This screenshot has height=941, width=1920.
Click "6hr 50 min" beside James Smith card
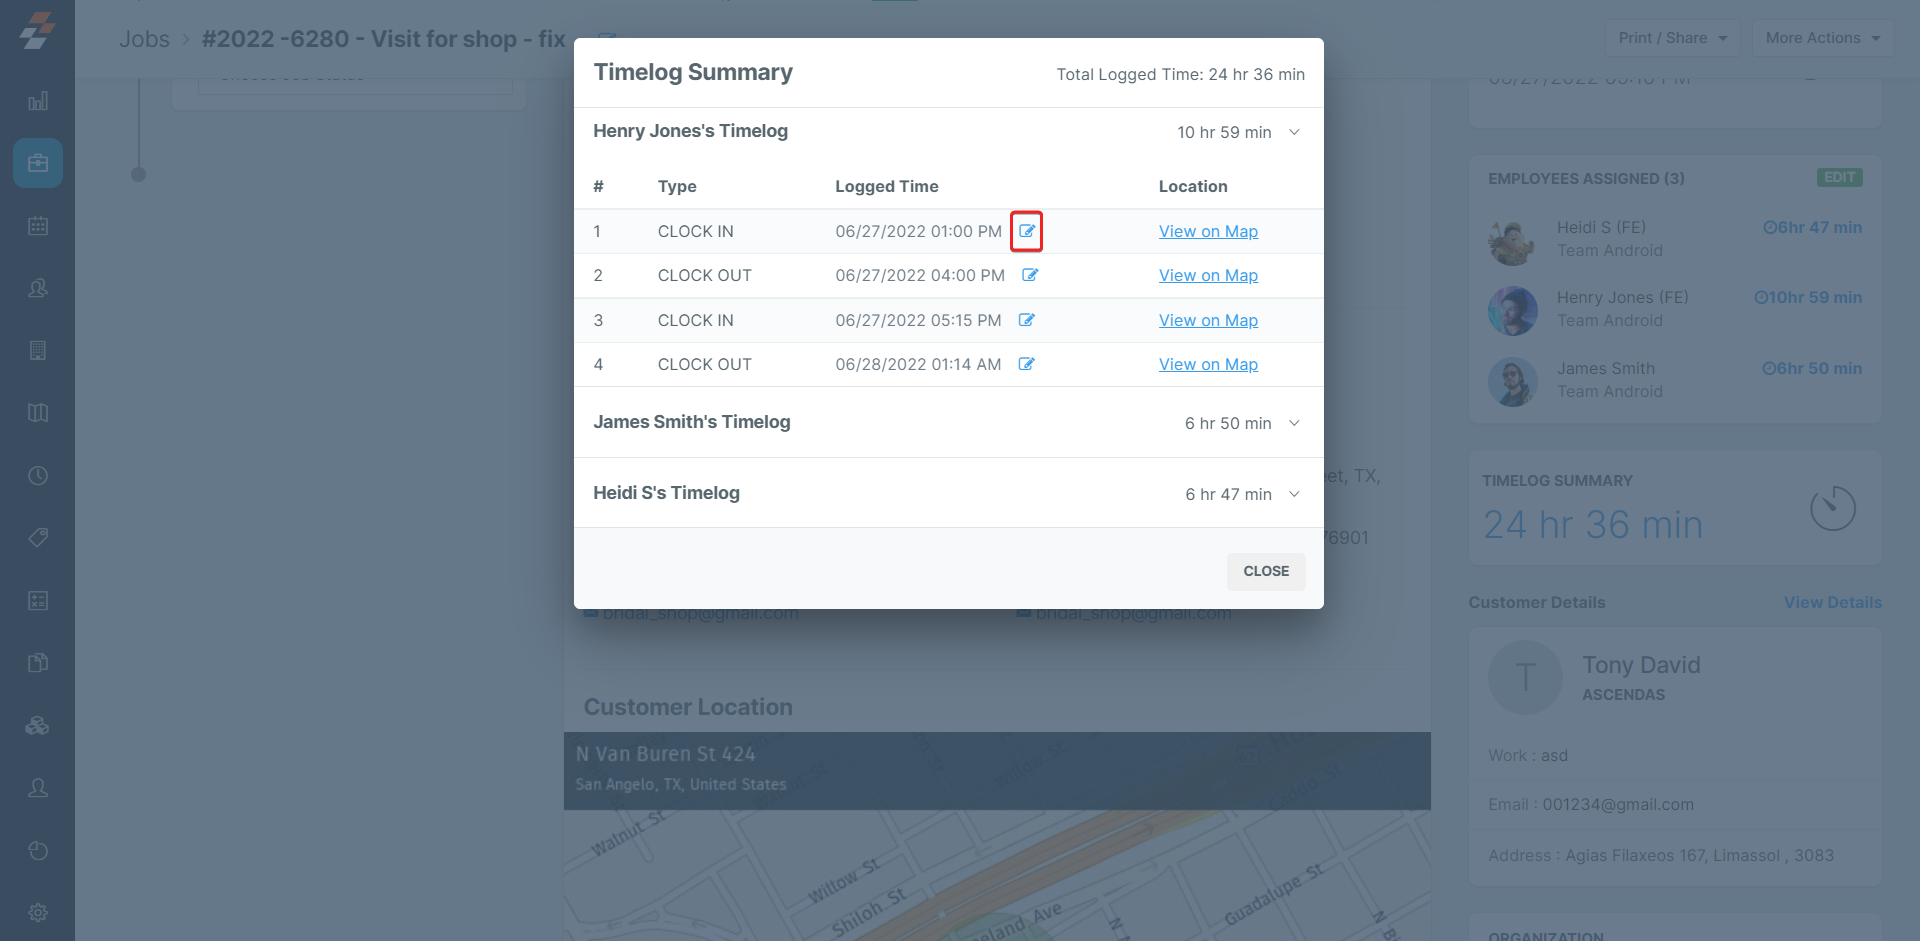[x=1812, y=368]
